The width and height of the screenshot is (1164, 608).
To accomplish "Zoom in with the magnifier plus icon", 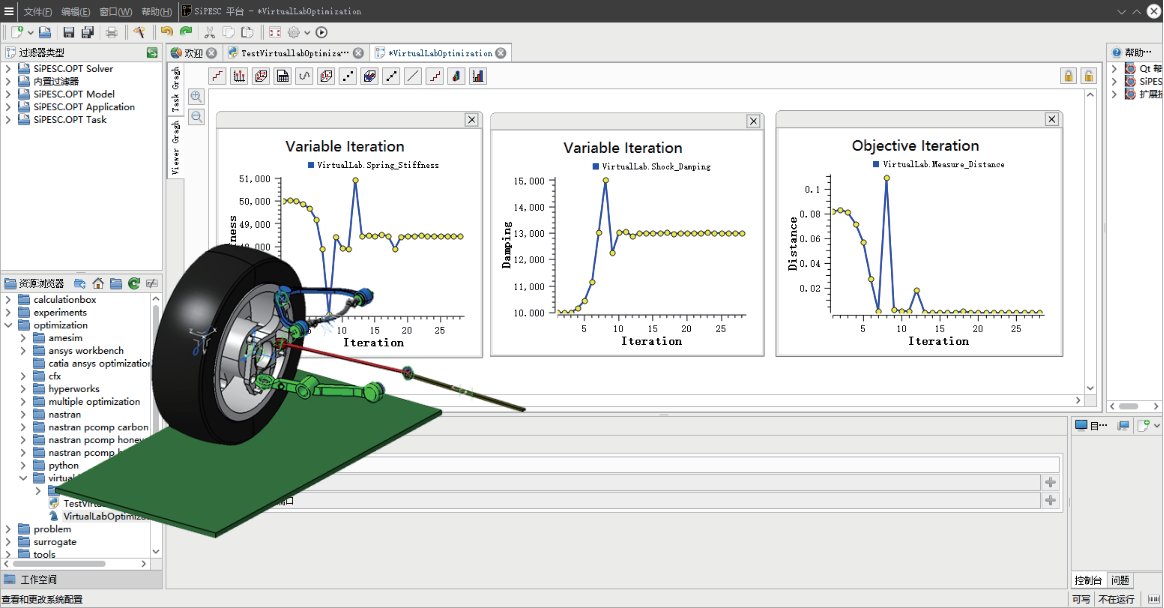I will 197,97.
